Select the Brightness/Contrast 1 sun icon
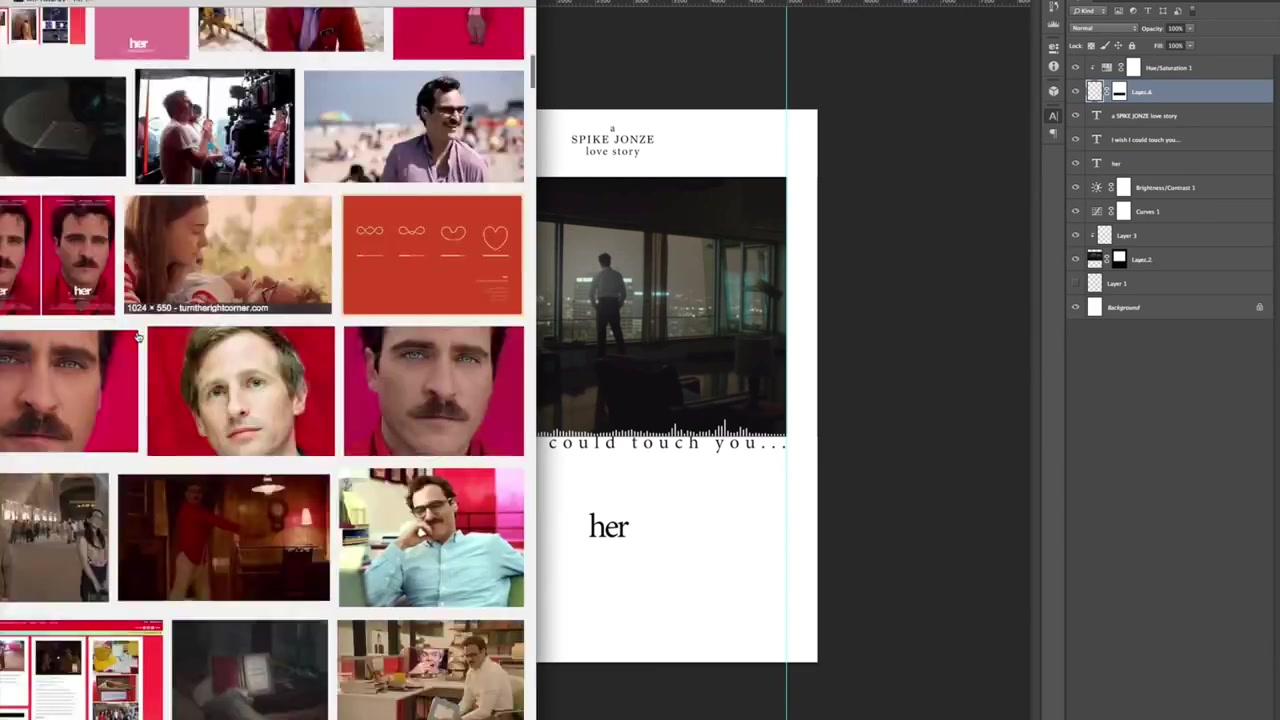 (x=1097, y=187)
